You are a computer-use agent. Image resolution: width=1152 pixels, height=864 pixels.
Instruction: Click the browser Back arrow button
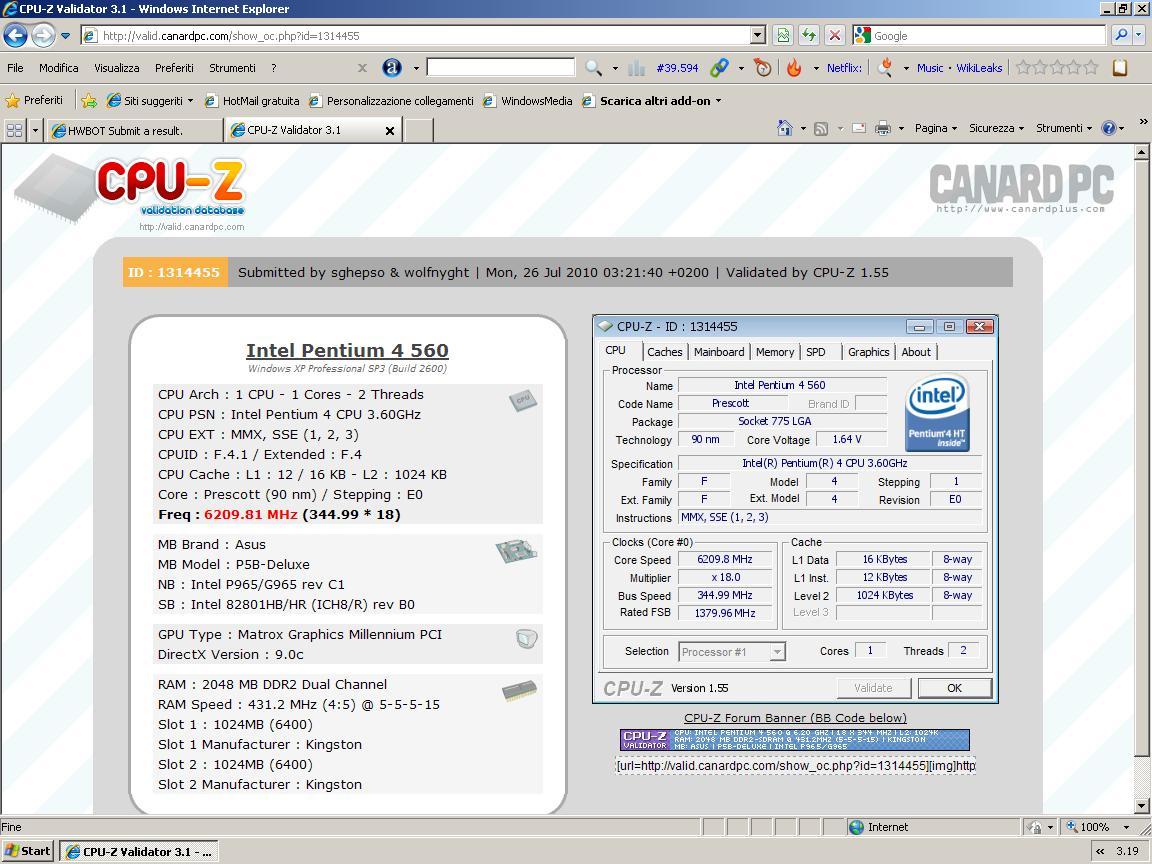coord(15,35)
